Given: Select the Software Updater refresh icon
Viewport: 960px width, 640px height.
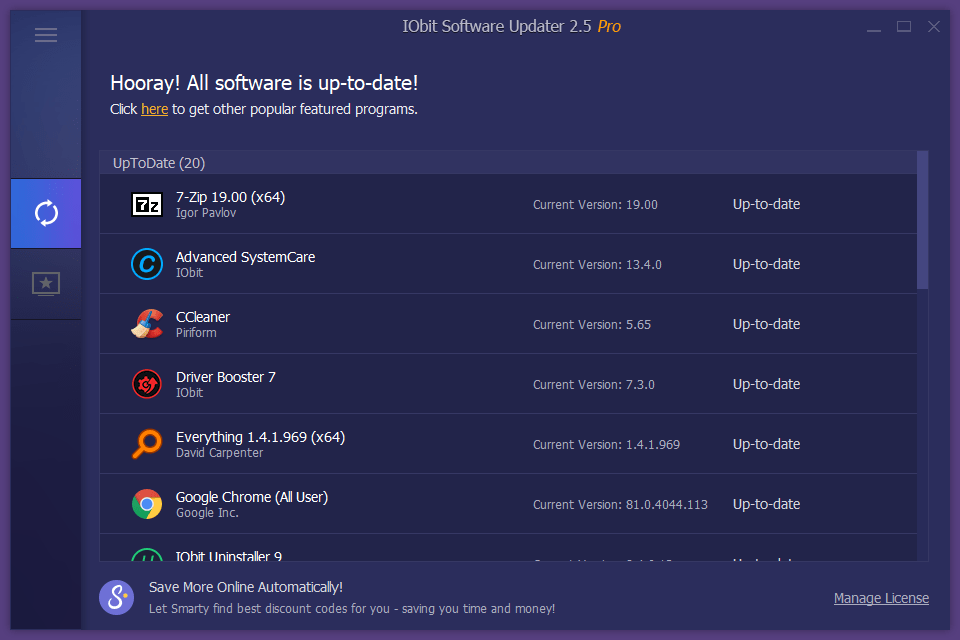Looking at the screenshot, I should [x=45, y=213].
